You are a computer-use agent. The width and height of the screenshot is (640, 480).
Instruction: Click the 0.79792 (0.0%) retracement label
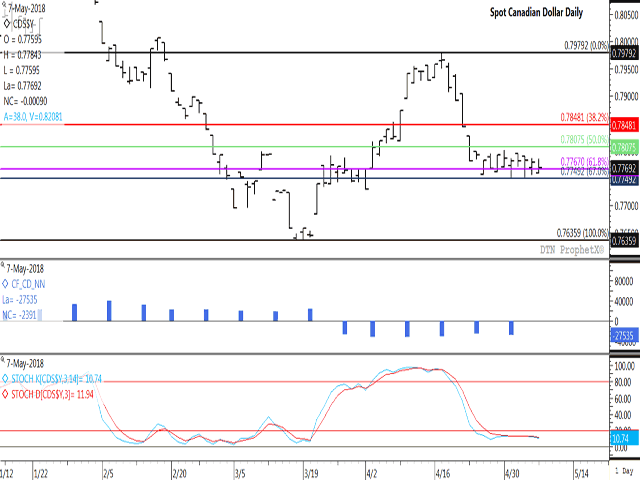pyautogui.click(x=586, y=45)
